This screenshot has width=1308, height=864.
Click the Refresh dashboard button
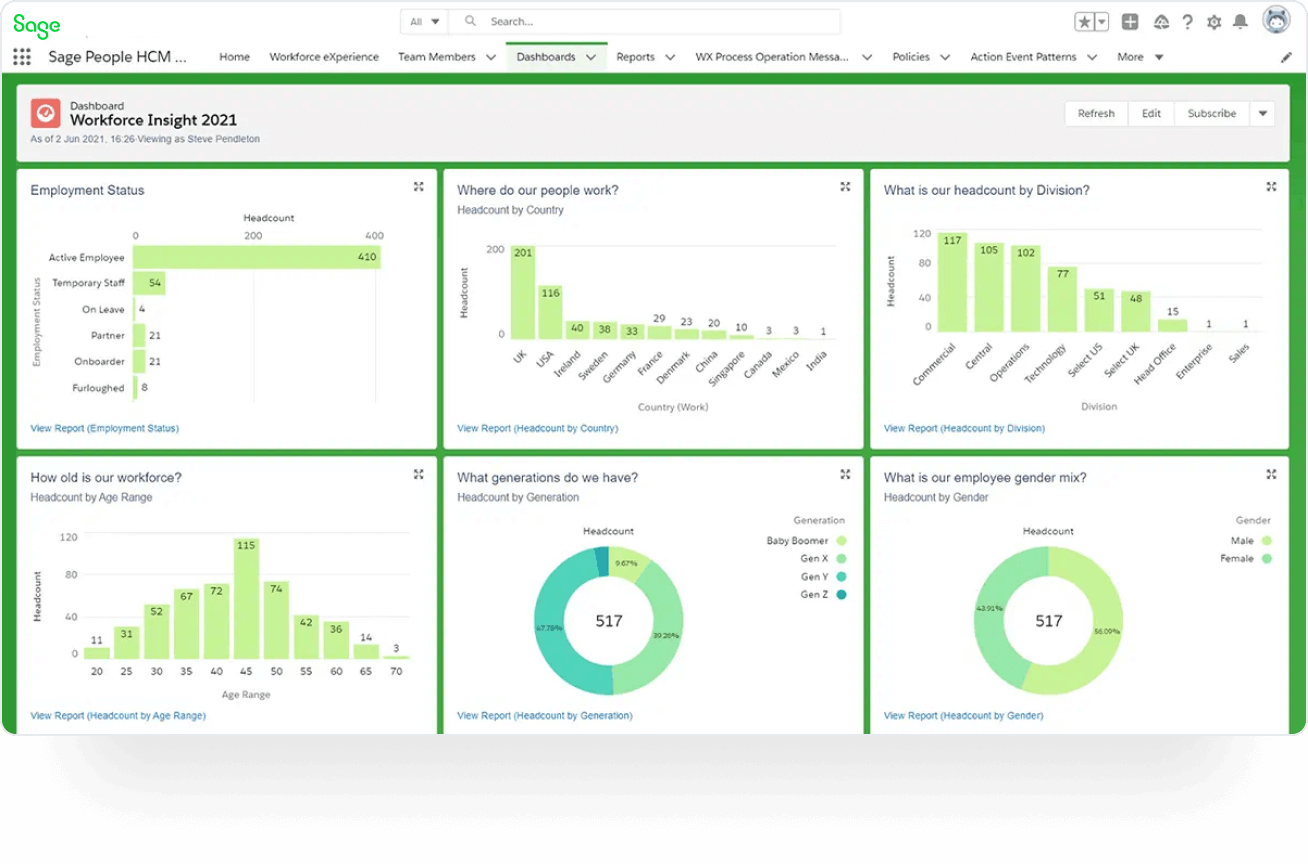(x=1095, y=113)
